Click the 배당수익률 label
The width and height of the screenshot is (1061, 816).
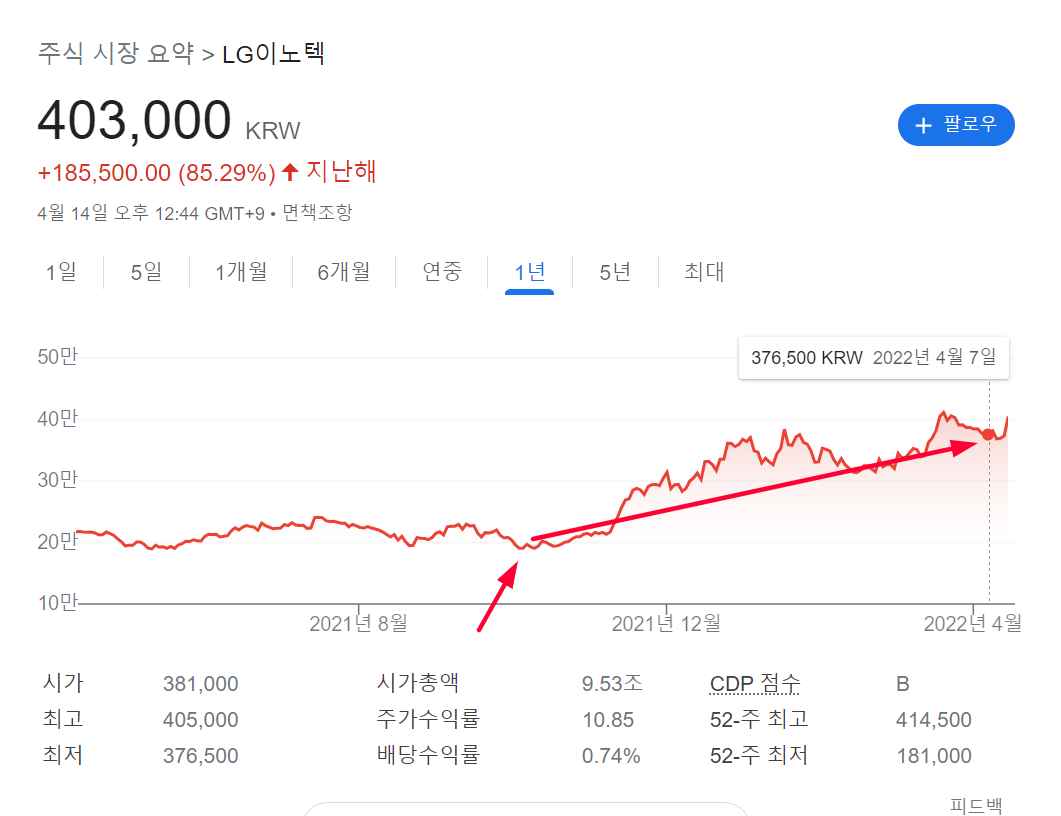coord(428,754)
